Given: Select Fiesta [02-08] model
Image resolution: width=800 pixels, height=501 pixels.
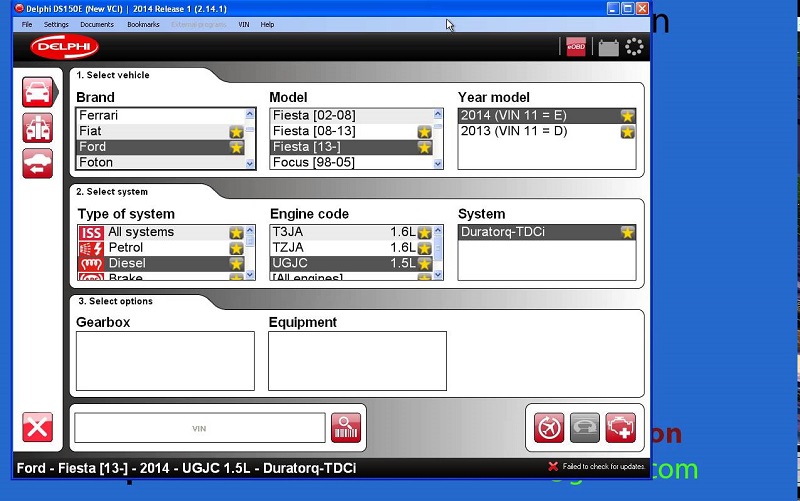Looking at the screenshot, I should (352, 116).
